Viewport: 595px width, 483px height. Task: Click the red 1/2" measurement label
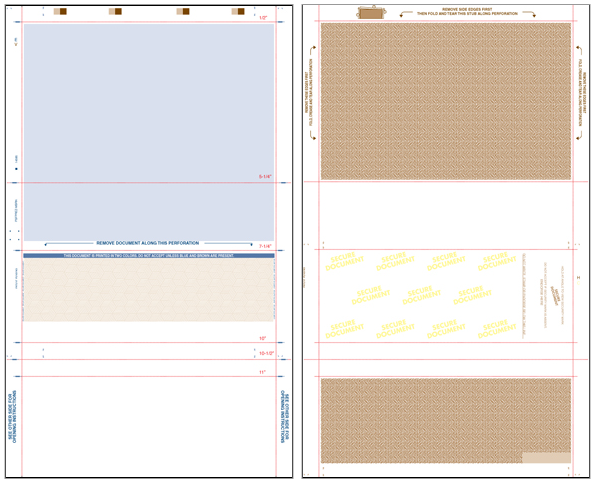point(263,18)
